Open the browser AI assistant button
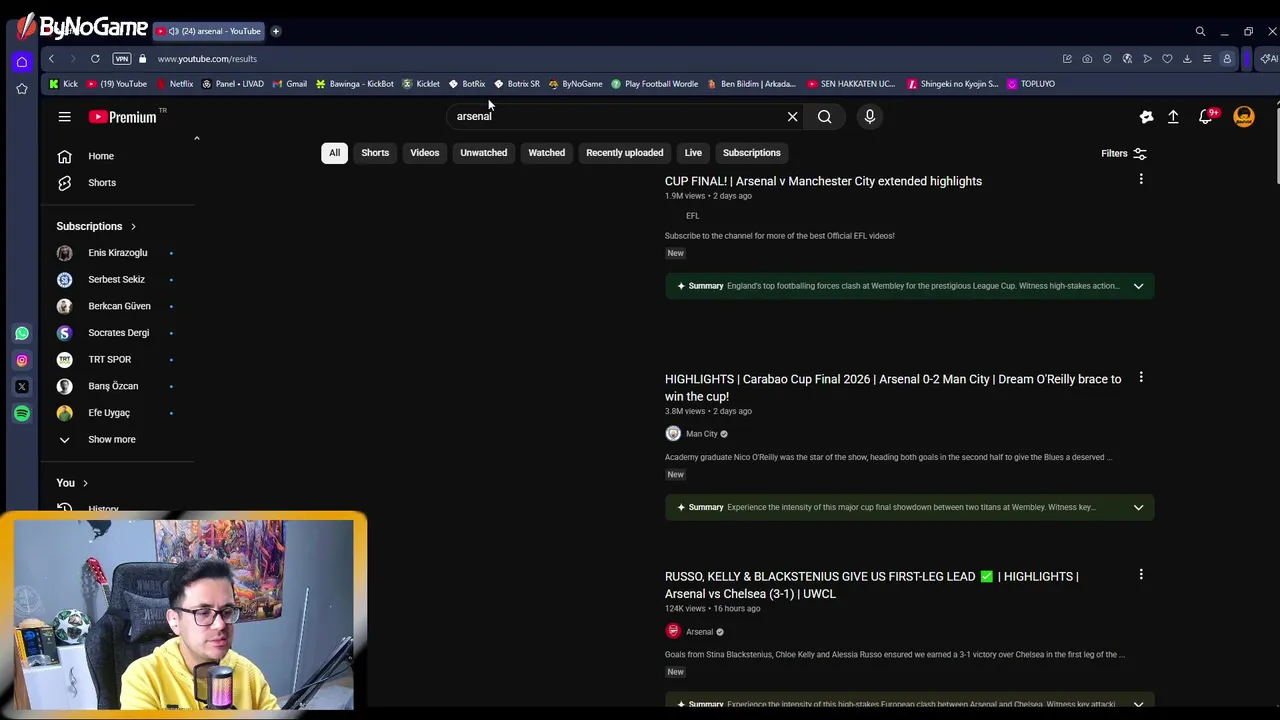 click(x=1269, y=59)
